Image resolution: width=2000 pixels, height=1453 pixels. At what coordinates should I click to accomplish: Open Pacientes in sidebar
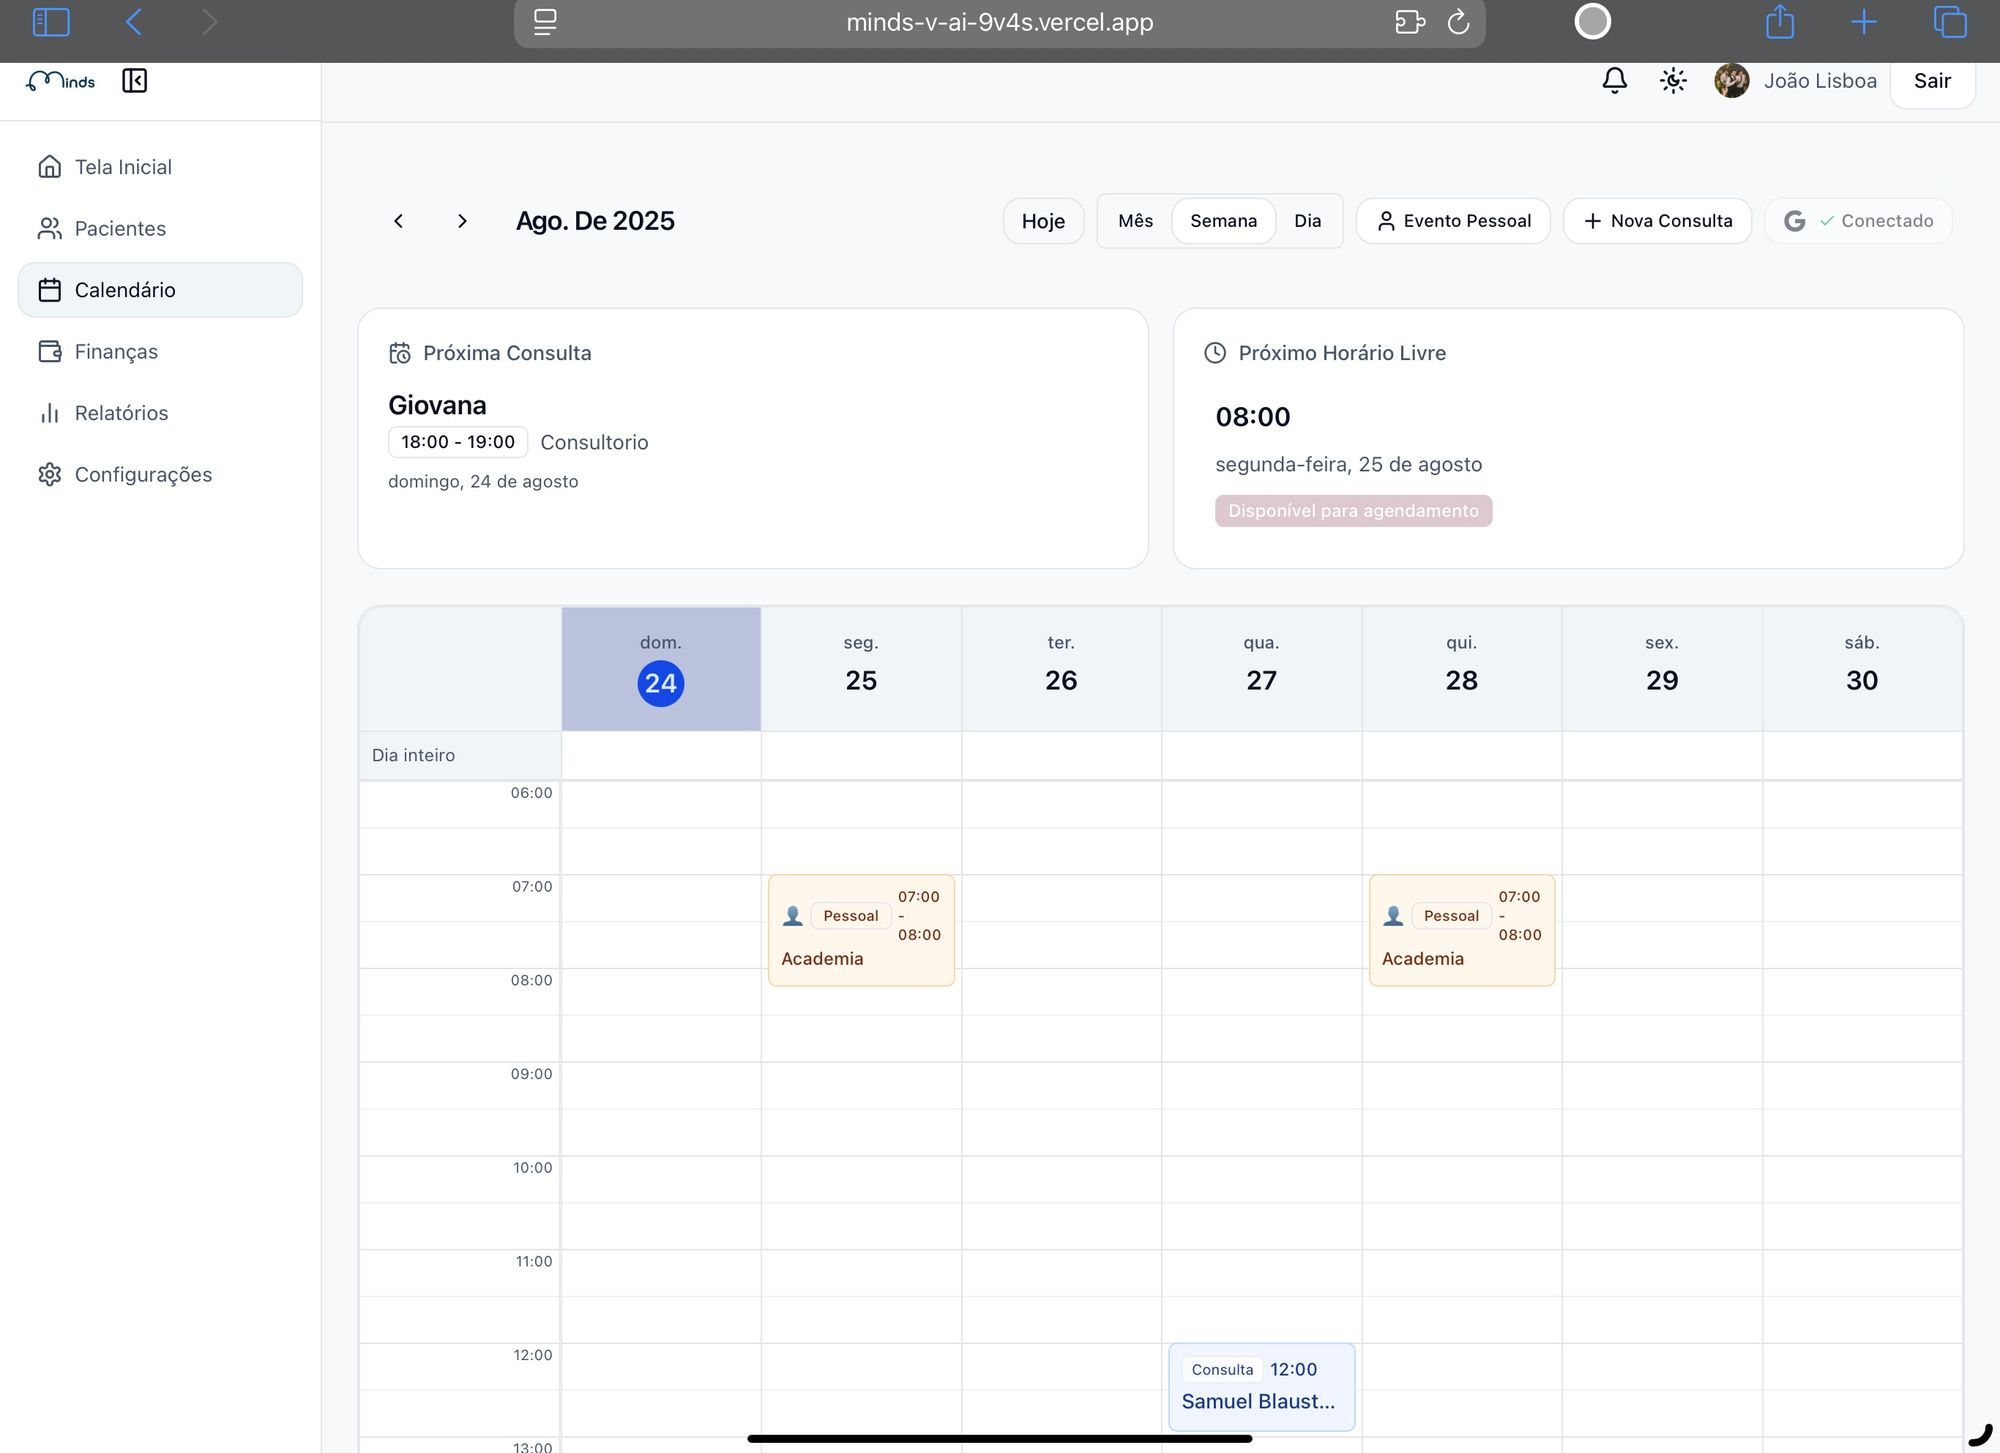coord(120,228)
